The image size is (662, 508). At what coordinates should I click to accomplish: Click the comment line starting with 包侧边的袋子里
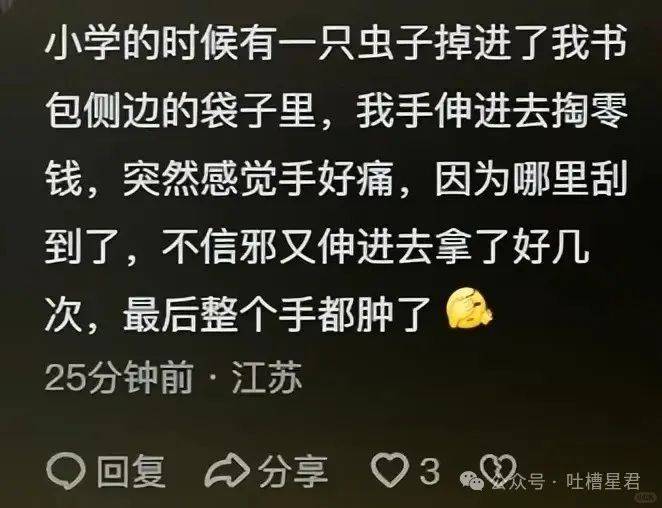tap(335, 111)
